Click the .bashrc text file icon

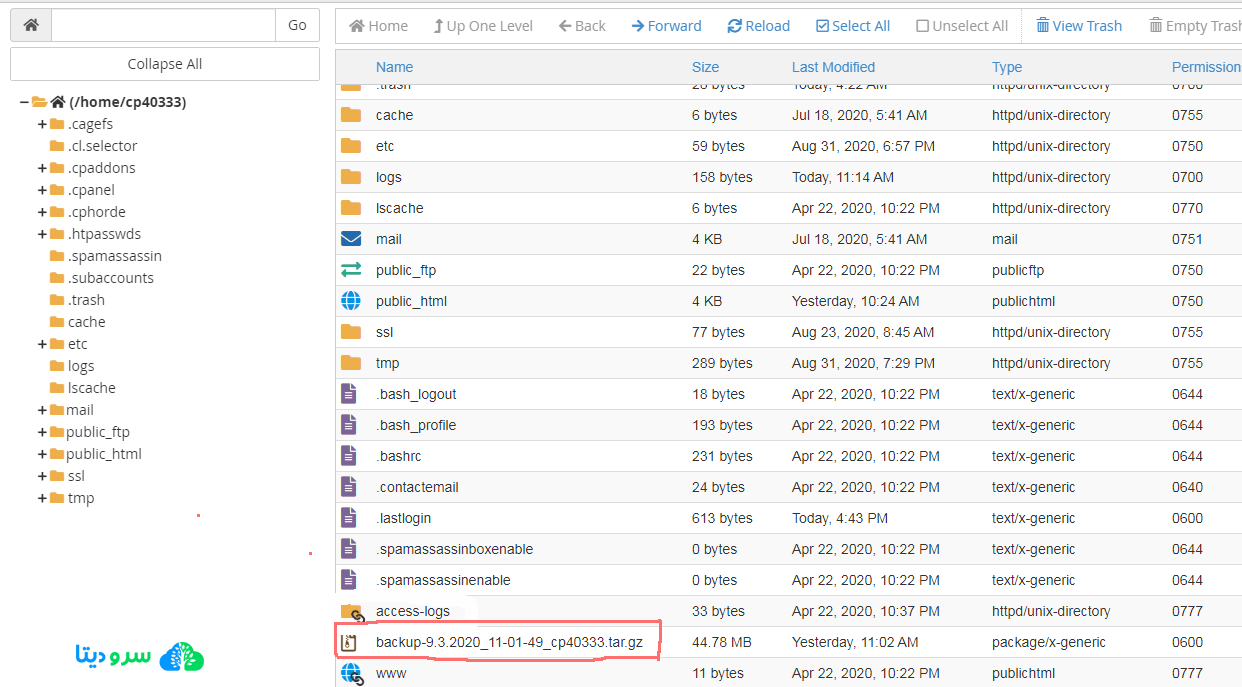click(x=349, y=456)
